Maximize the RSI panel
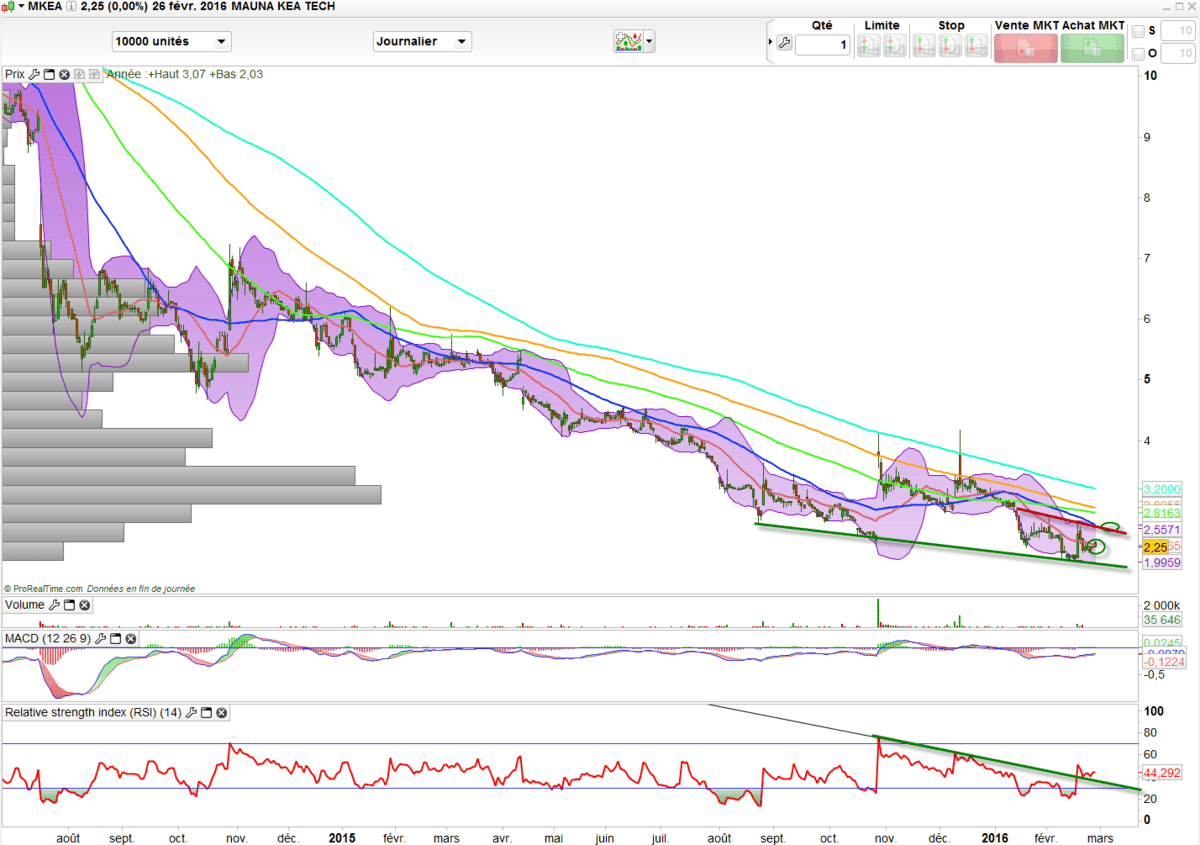Viewport: 1200px width, 845px height. 207,713
